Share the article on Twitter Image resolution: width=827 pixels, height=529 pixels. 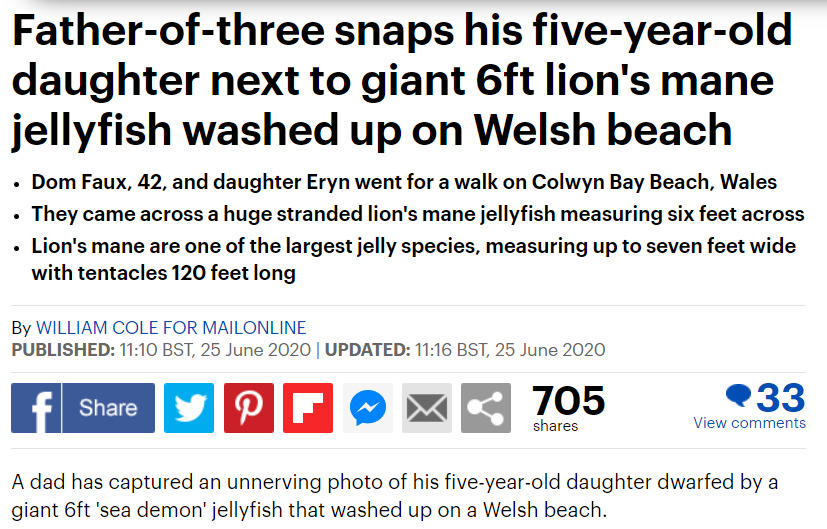[x=189, y=408]
